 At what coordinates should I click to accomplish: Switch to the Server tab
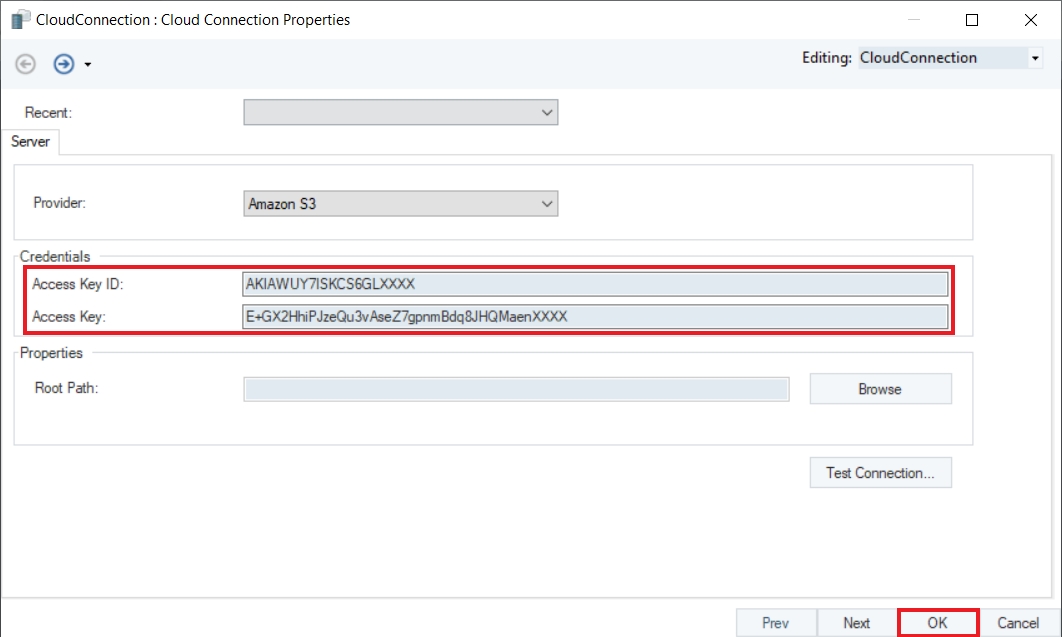[30, 142]
